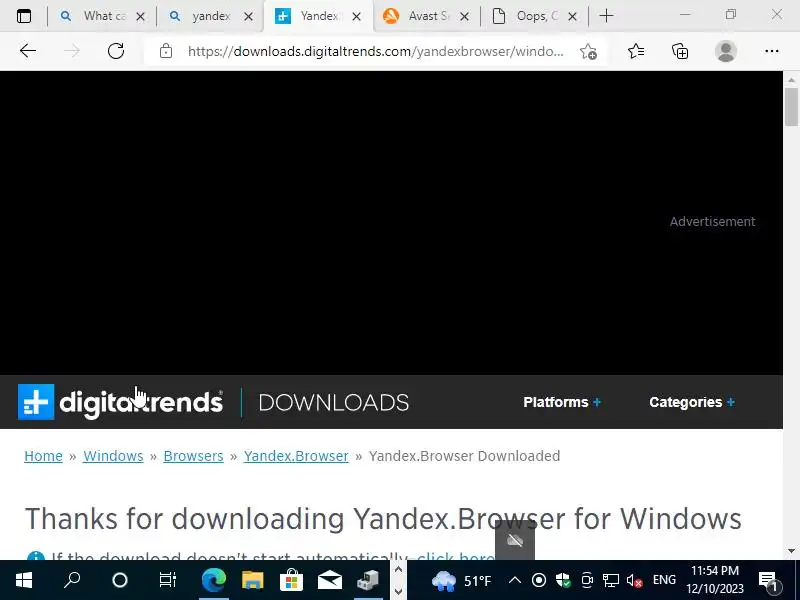Open the Favorites list
Image resolution: width=800 pixels, height=600 pixels.
point(636,51)
